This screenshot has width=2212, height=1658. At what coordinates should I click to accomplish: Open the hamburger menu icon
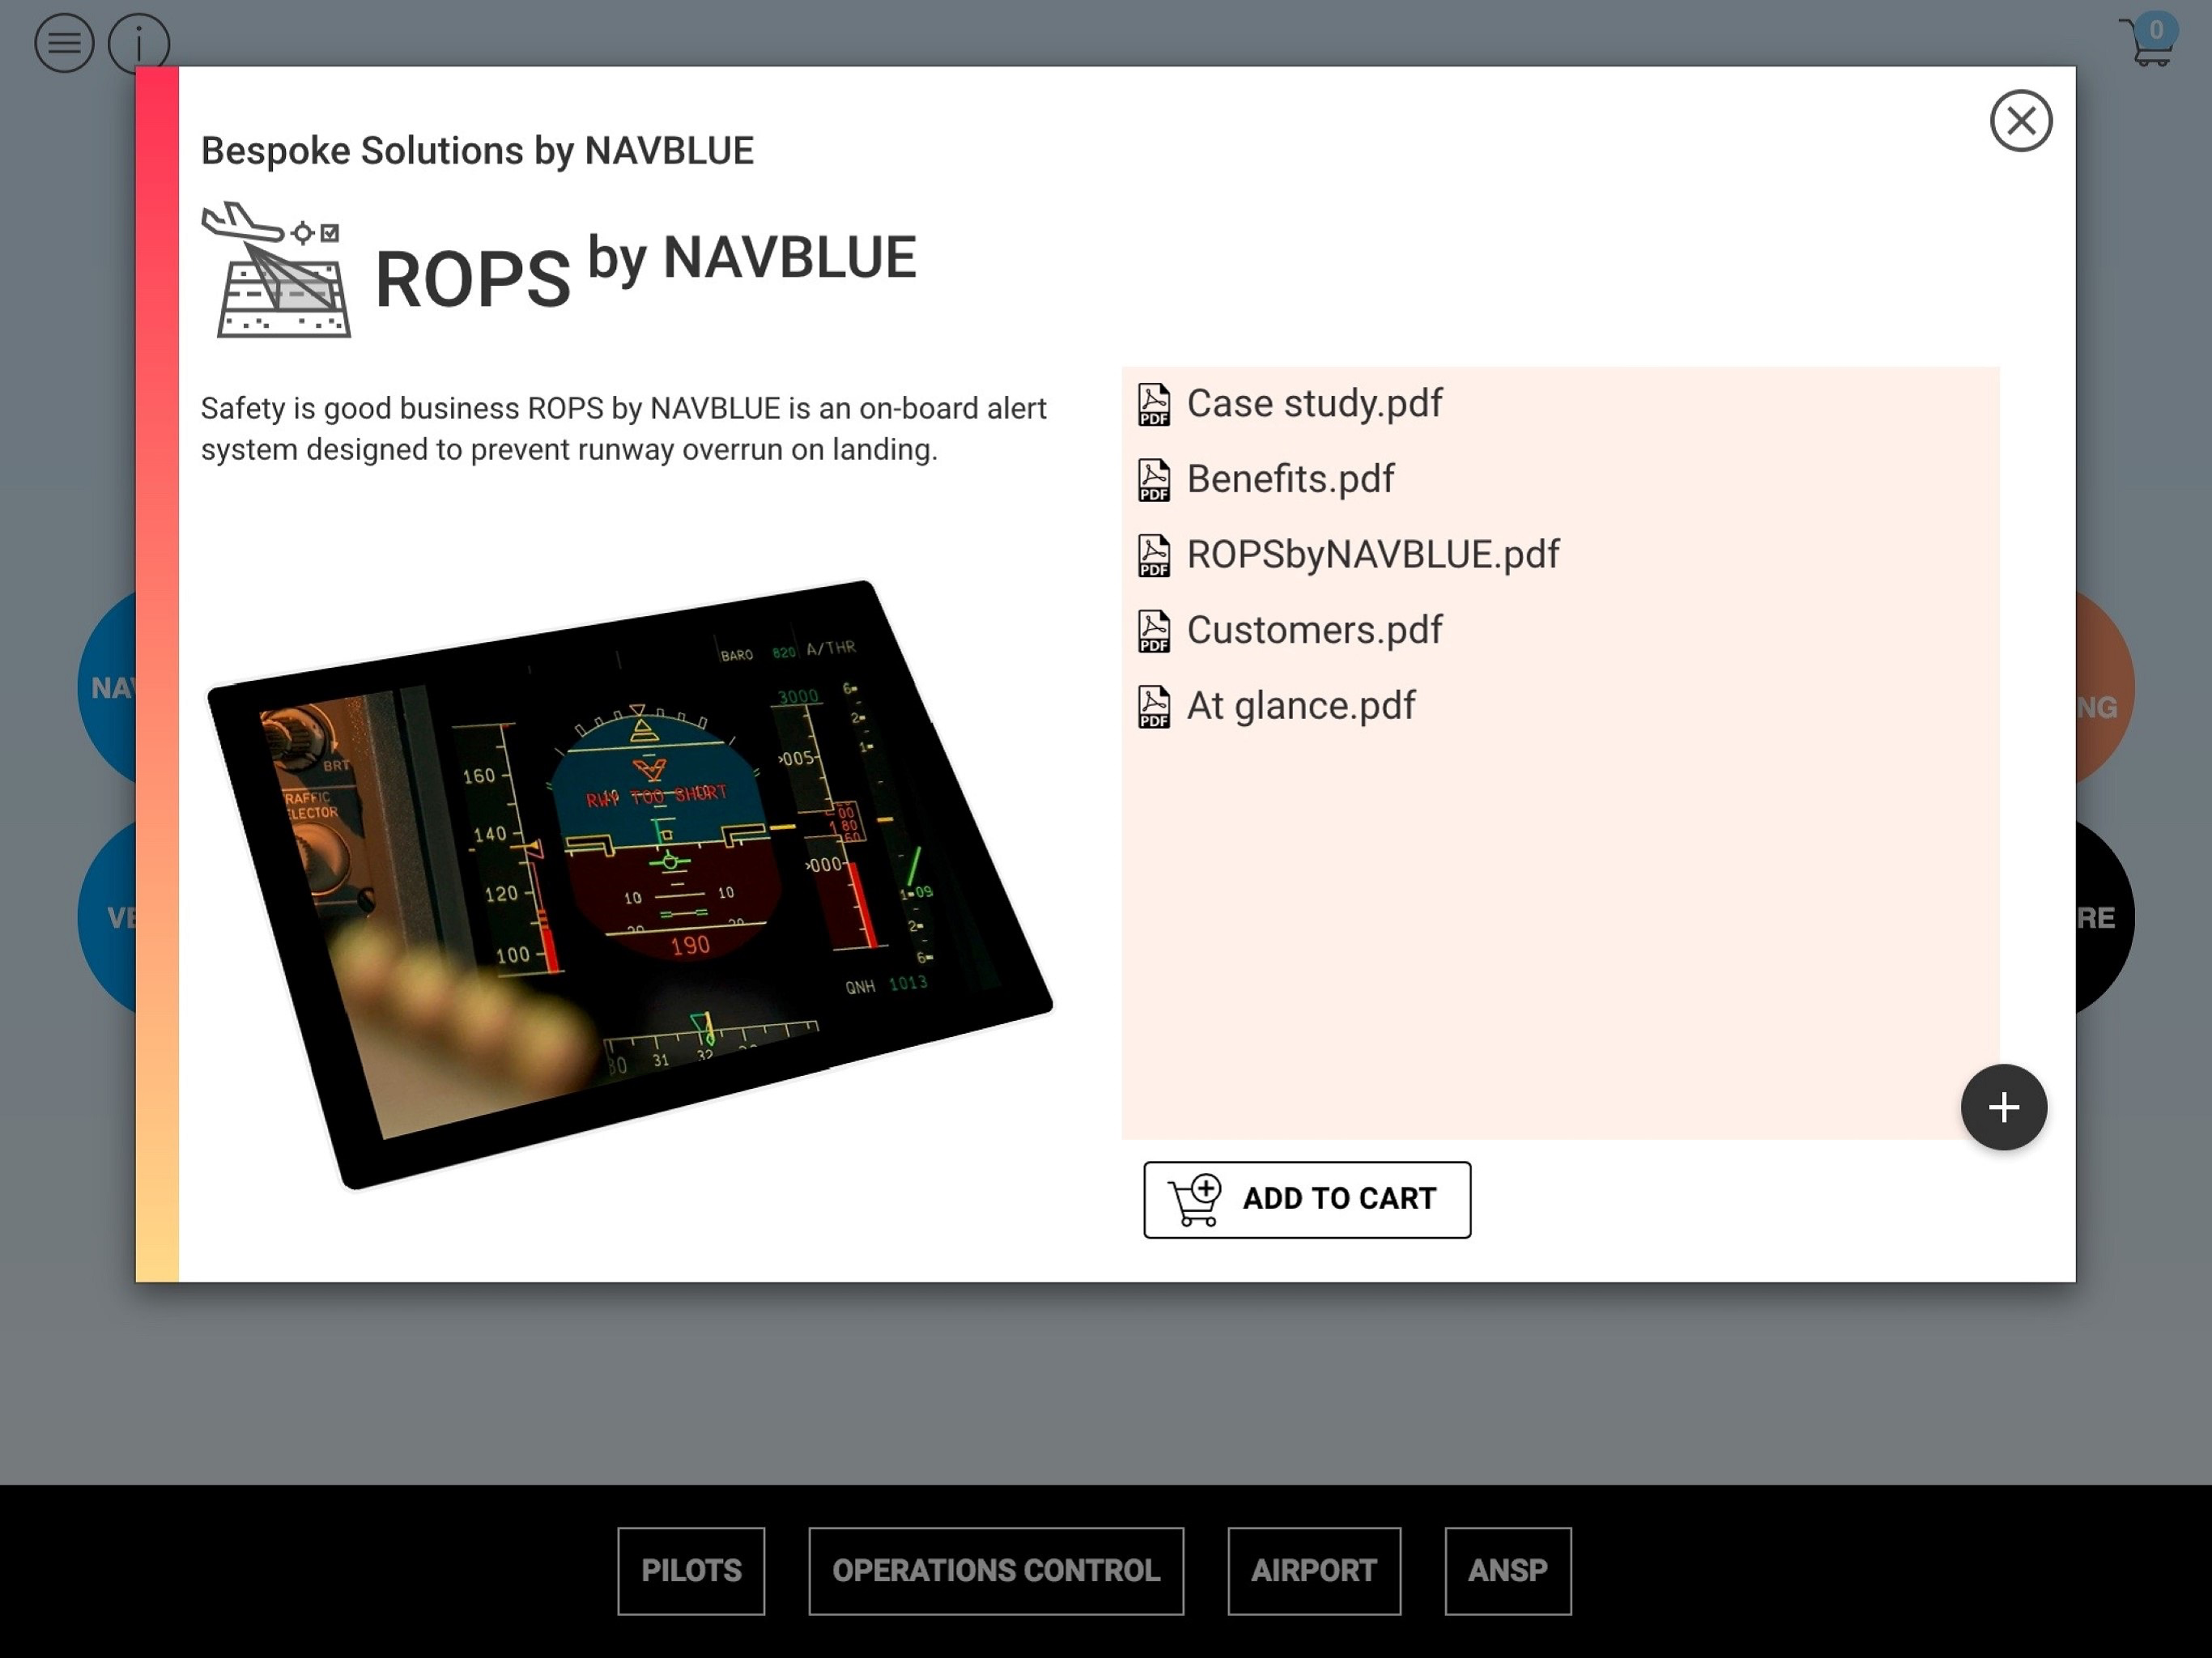[64, 43]
